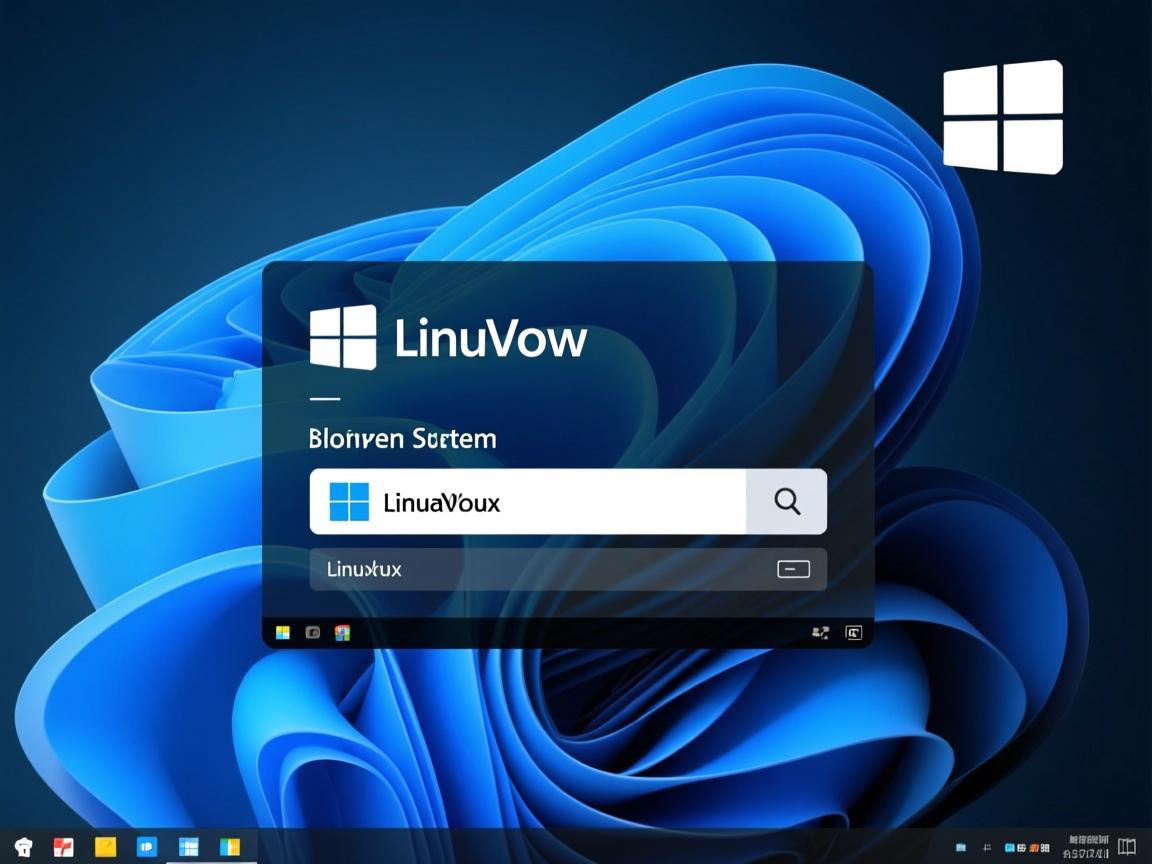Open the Start menu from the taskbar

pos(187,847)
